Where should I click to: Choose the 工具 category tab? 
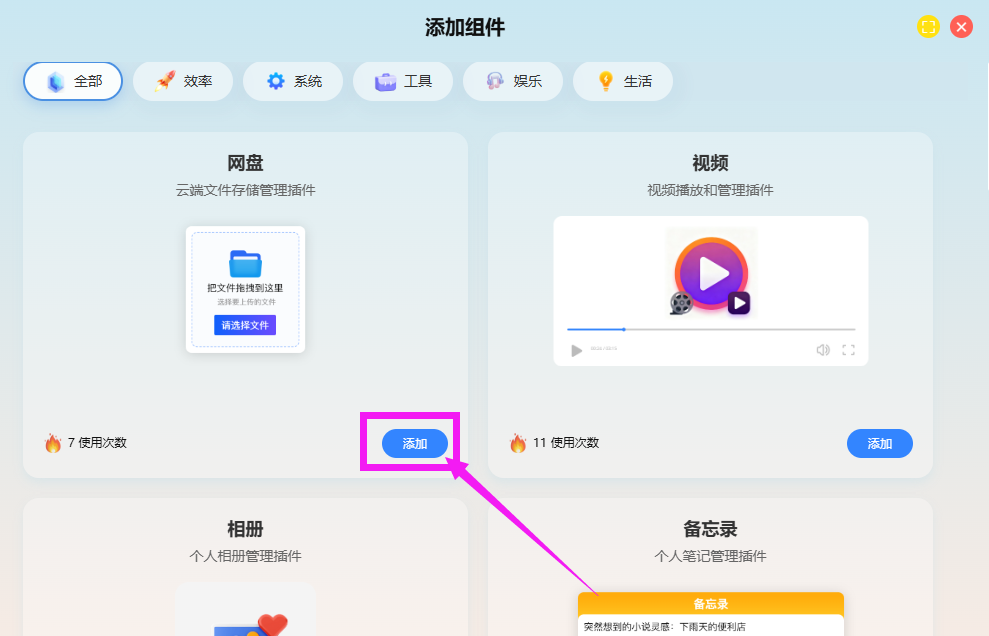pos(403,81)
